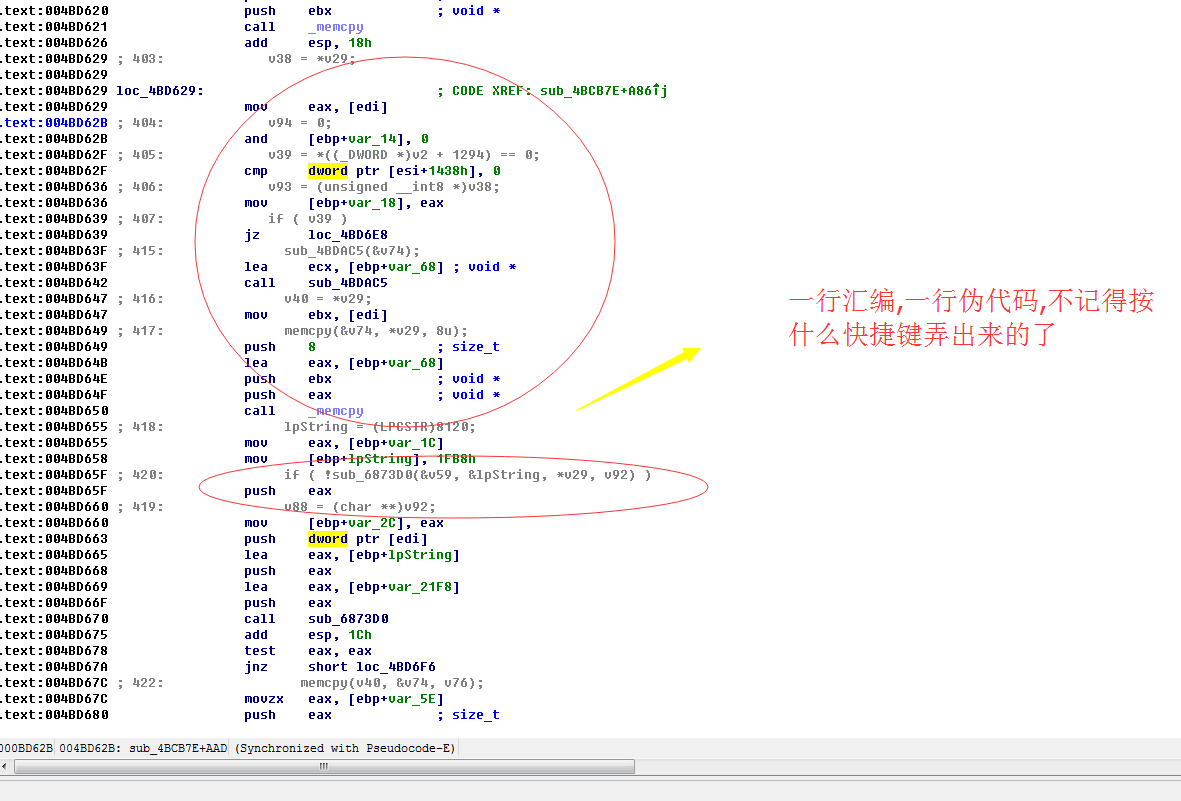Click the 'mov ebx, [edi]' instruction

[x=316, y=315]
